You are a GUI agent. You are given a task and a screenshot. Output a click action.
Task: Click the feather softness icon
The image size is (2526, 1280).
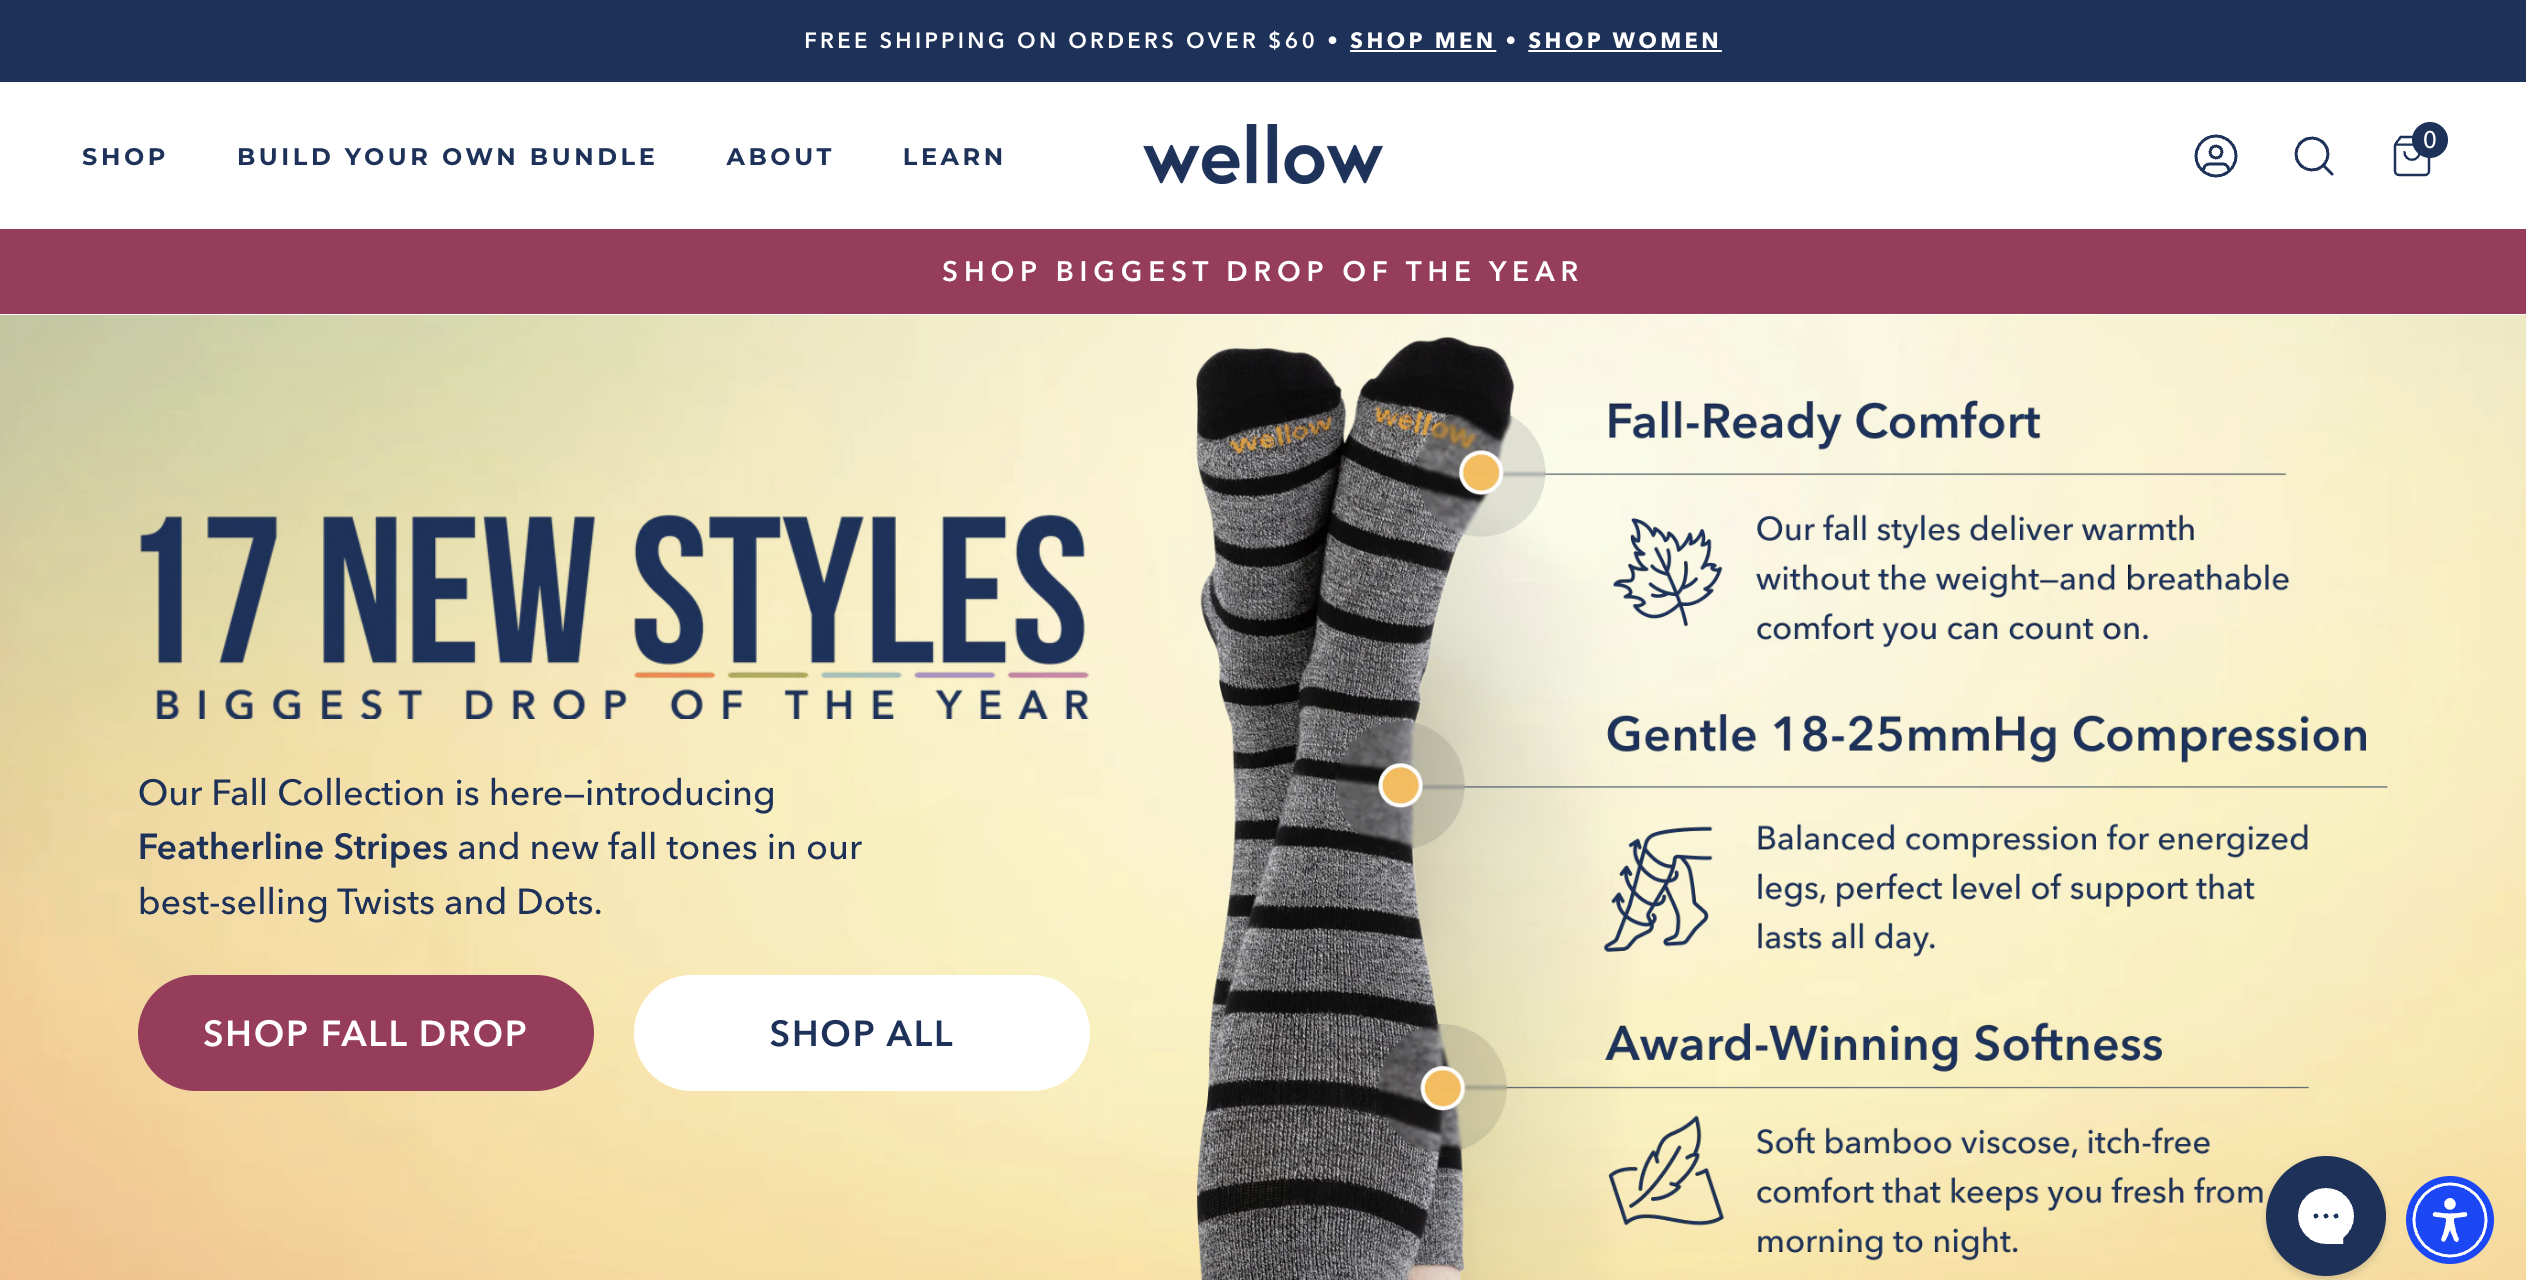tap(1665, 1171)
